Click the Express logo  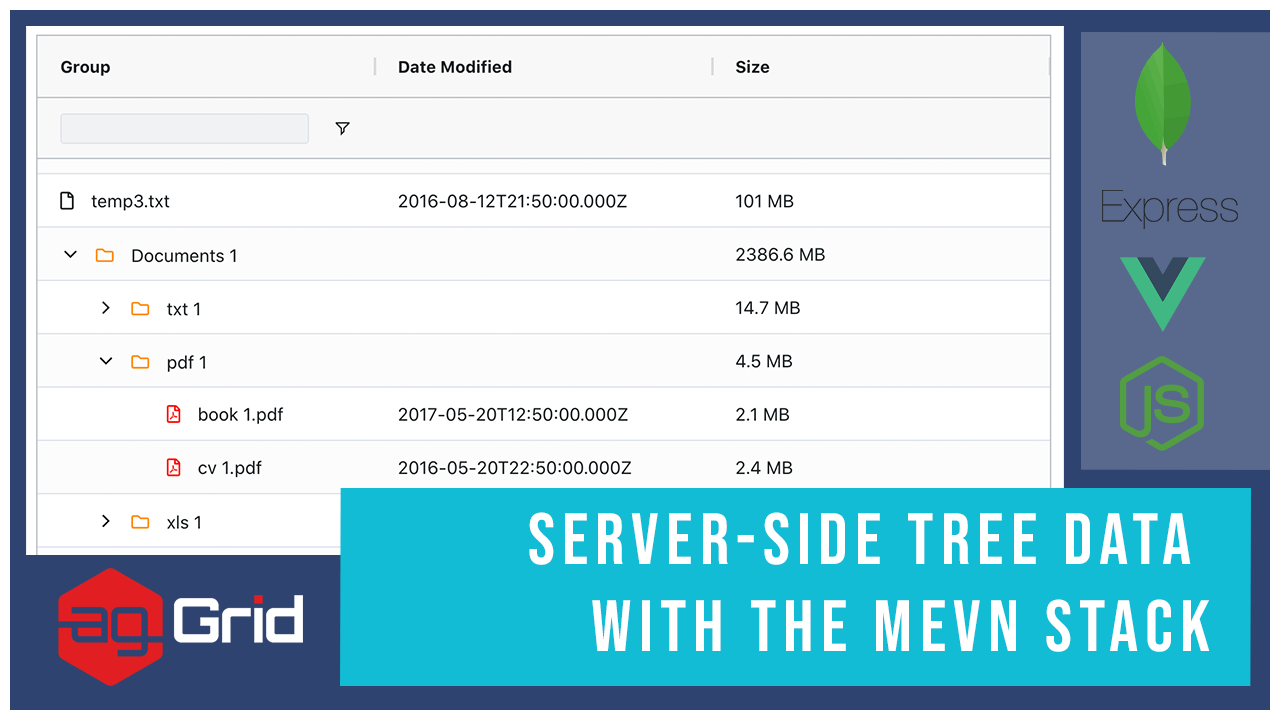click(1169, 207)
